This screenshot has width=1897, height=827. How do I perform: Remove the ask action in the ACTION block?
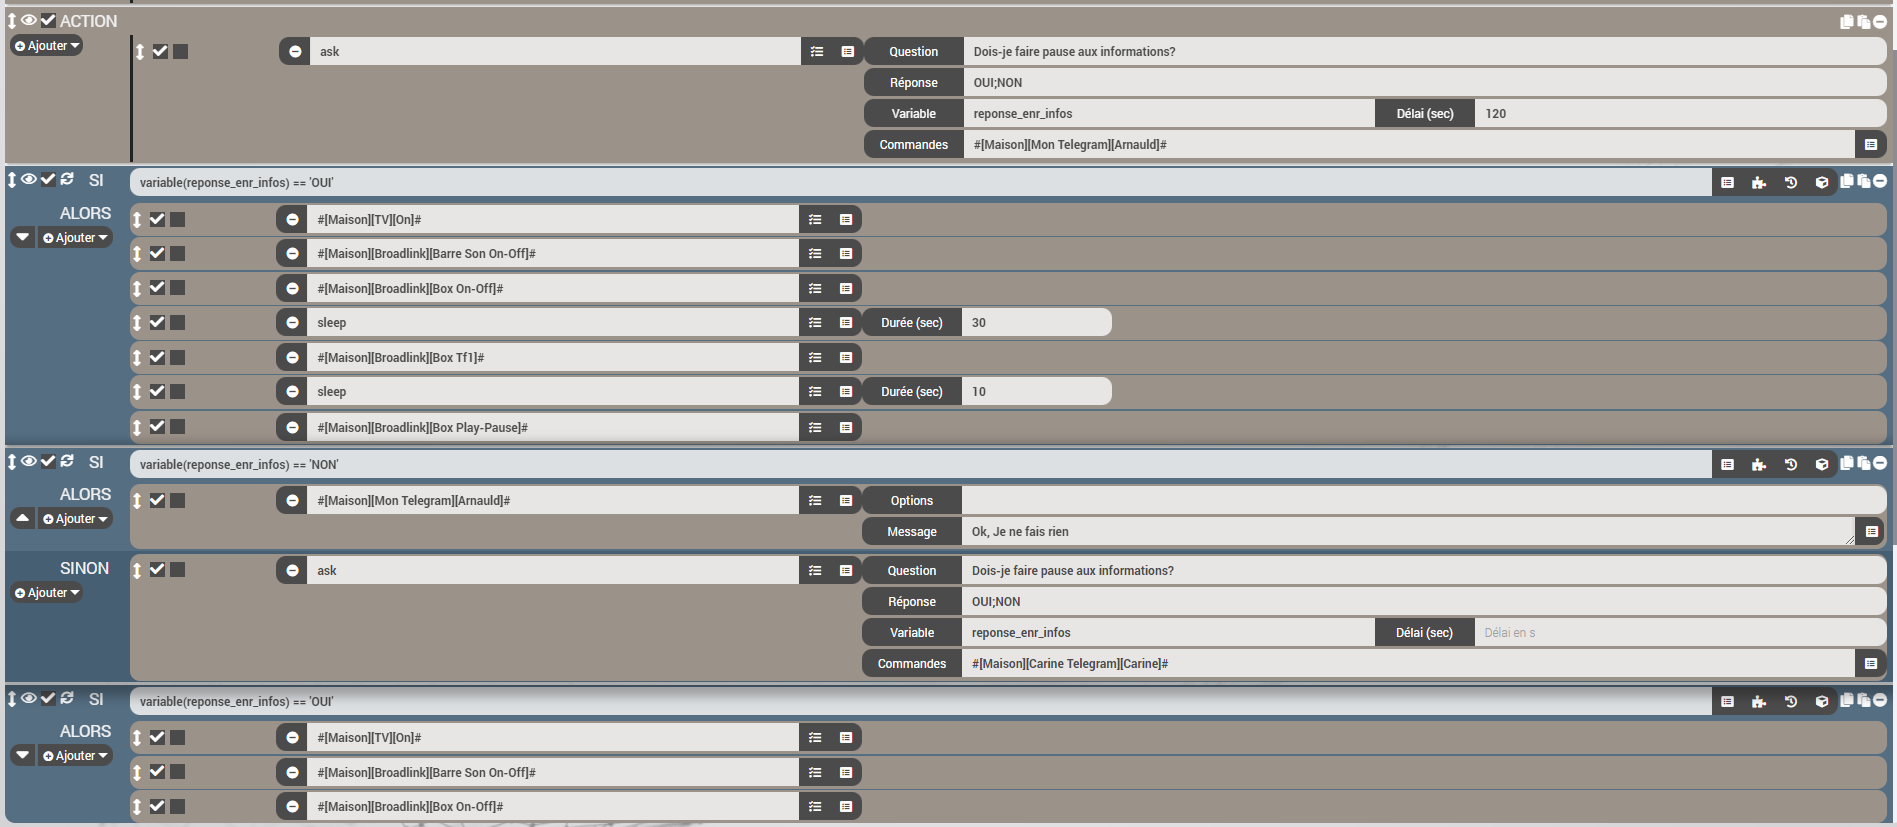tap(295, 51)
